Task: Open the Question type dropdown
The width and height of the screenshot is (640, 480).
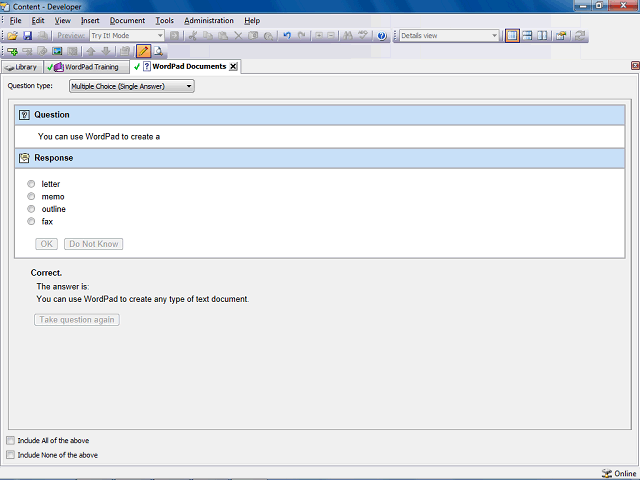Action: point(131,86)
